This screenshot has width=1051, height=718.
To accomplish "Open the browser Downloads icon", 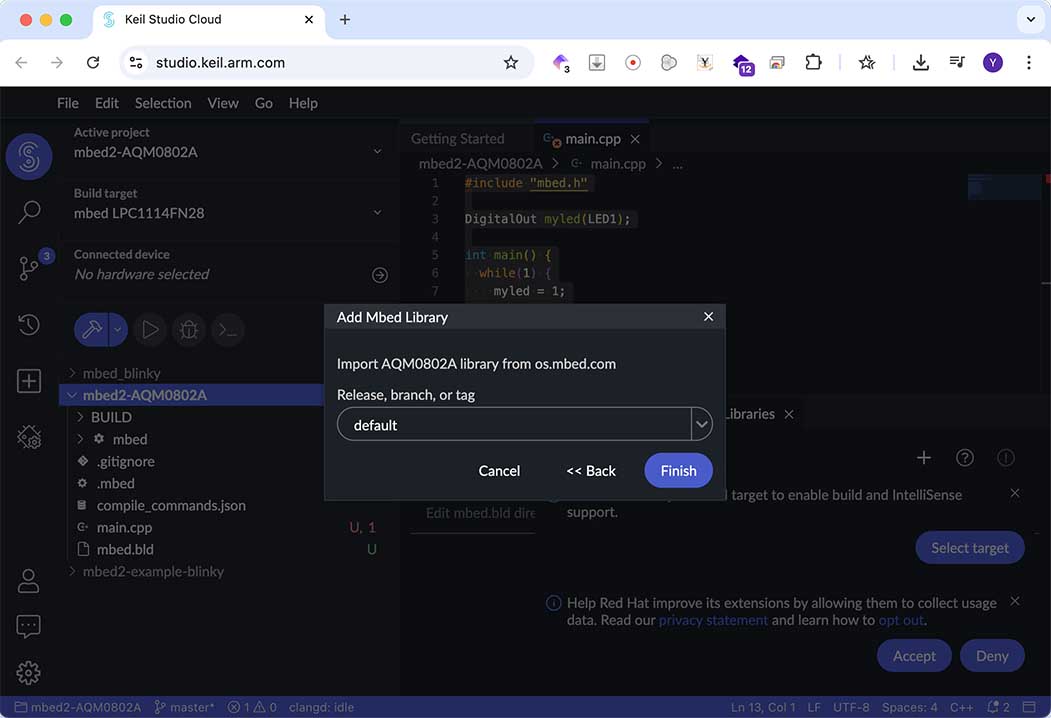I will click(920, 62).
